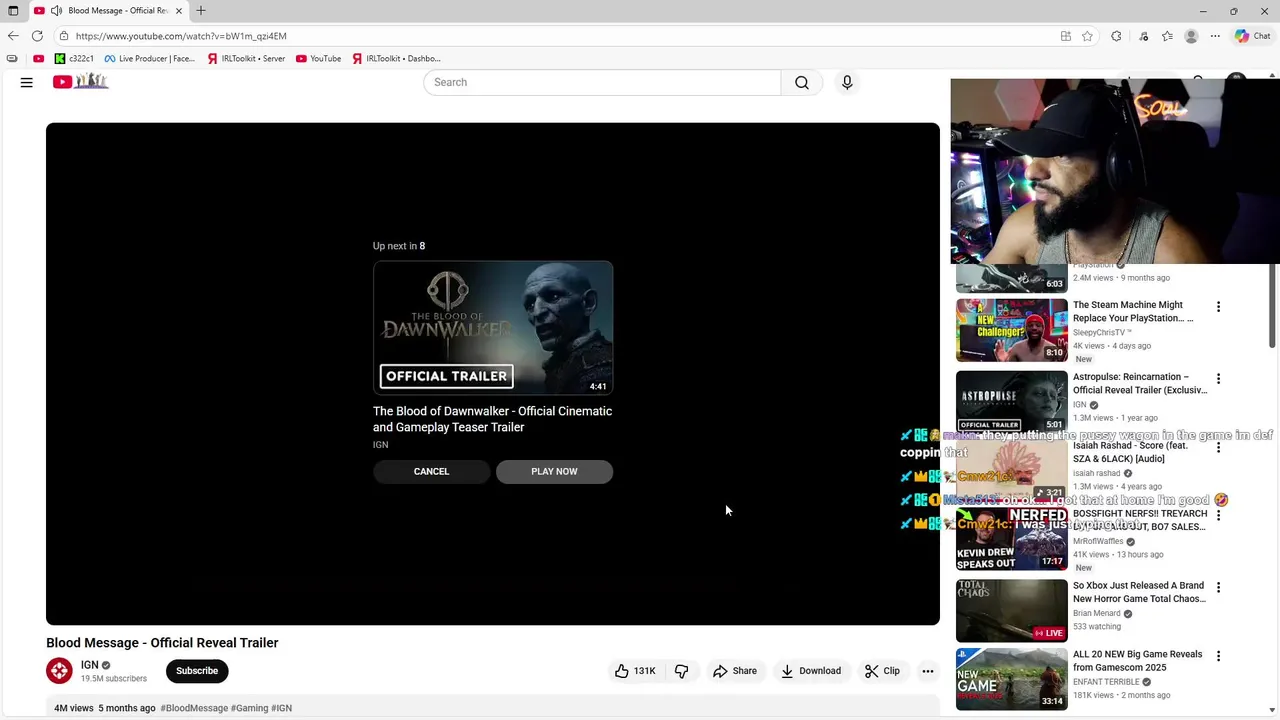This screenshot has width=1280, height=720.
Task: Open The Steam Machine video thumbnail
Action: 1011,330
